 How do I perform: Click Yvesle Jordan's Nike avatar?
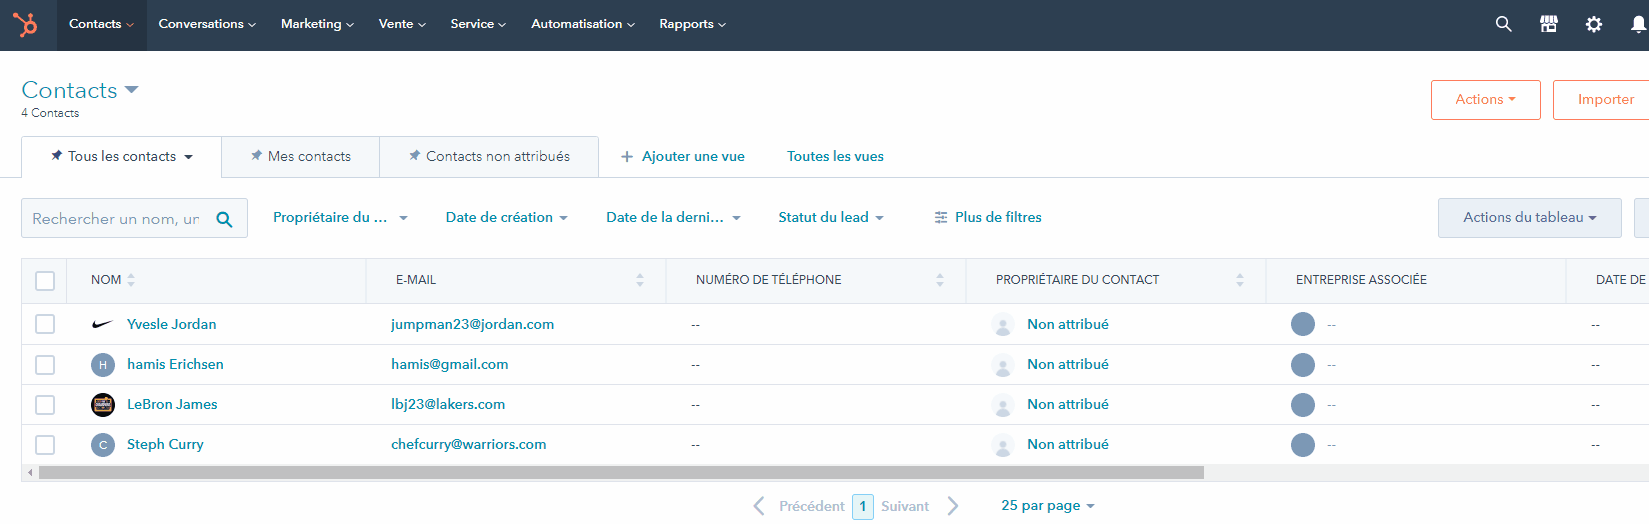103,324
